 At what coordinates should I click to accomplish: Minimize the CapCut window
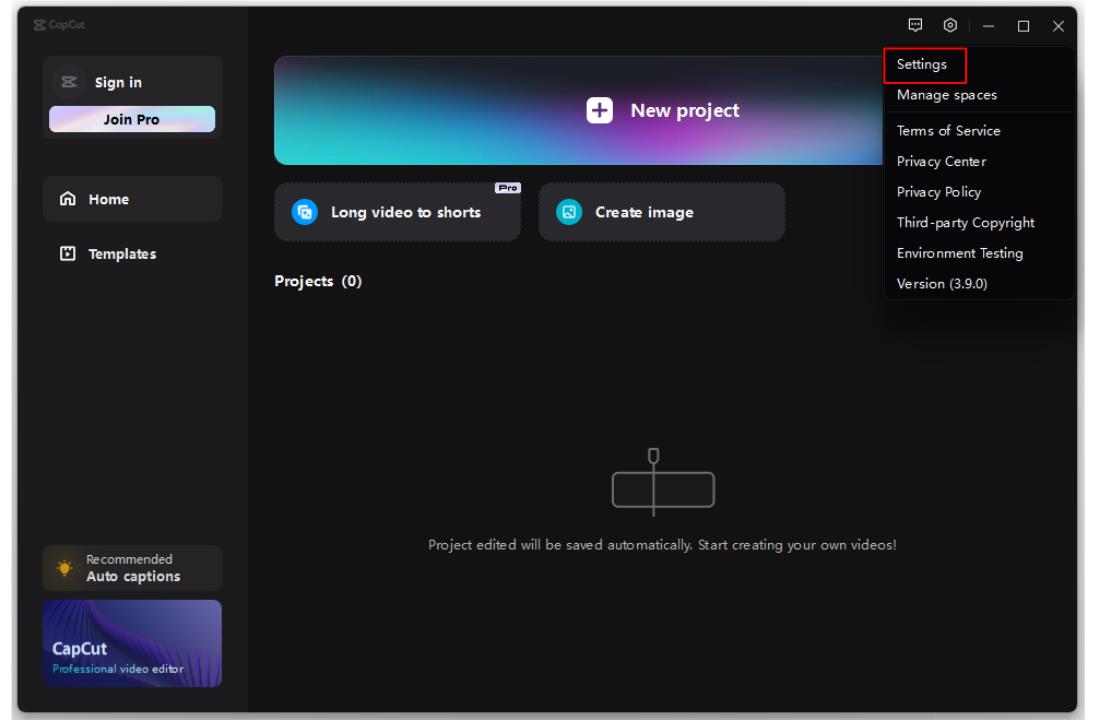pos(988,26)
